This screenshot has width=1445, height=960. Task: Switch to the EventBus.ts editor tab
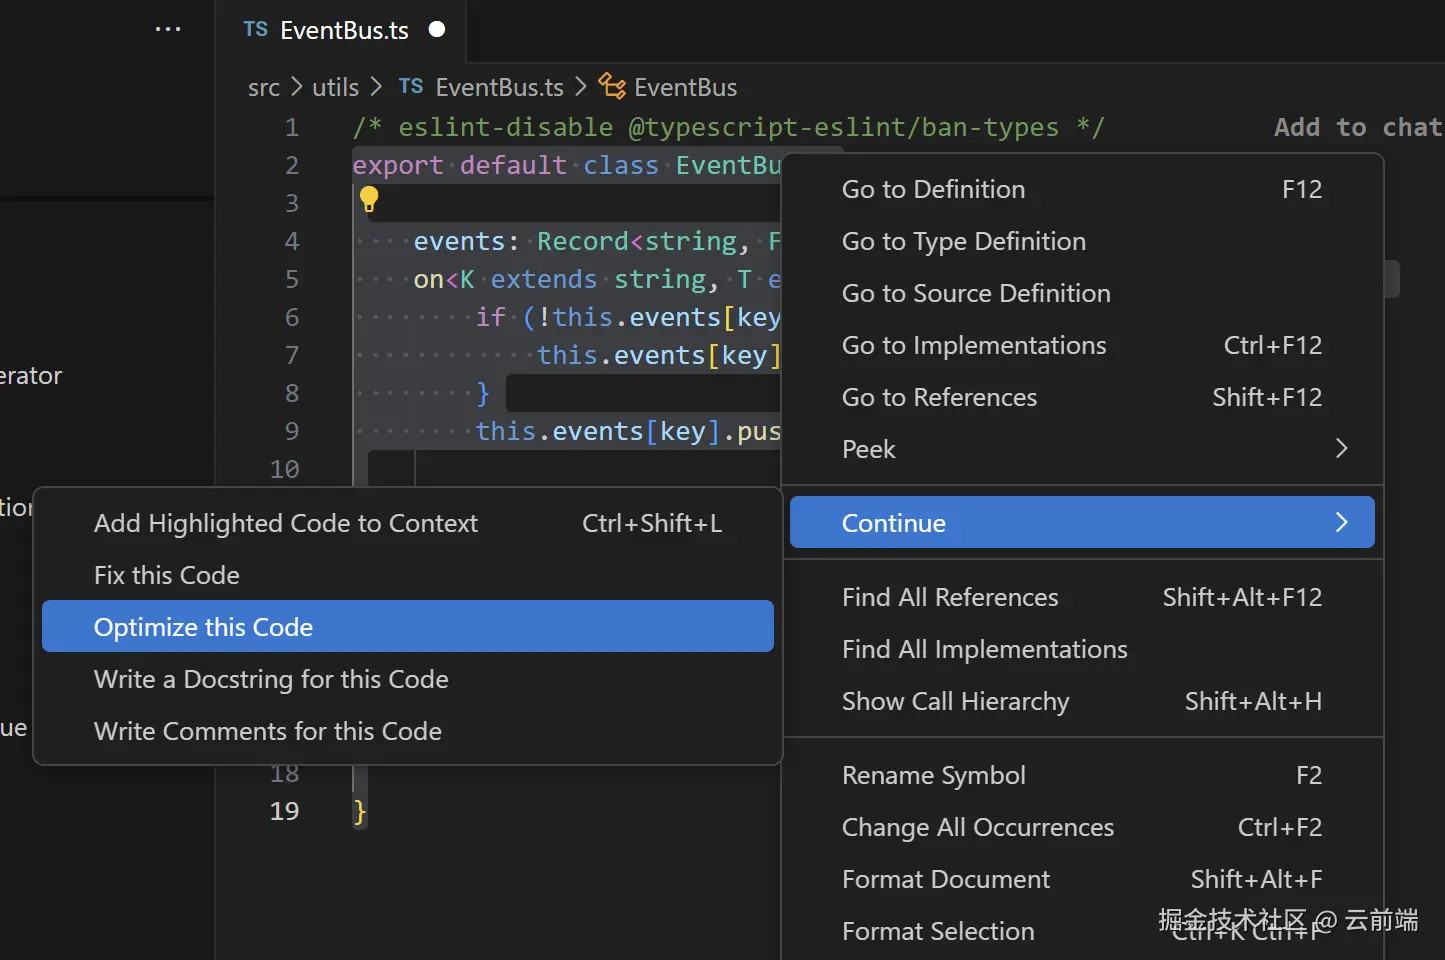[344, 30]
